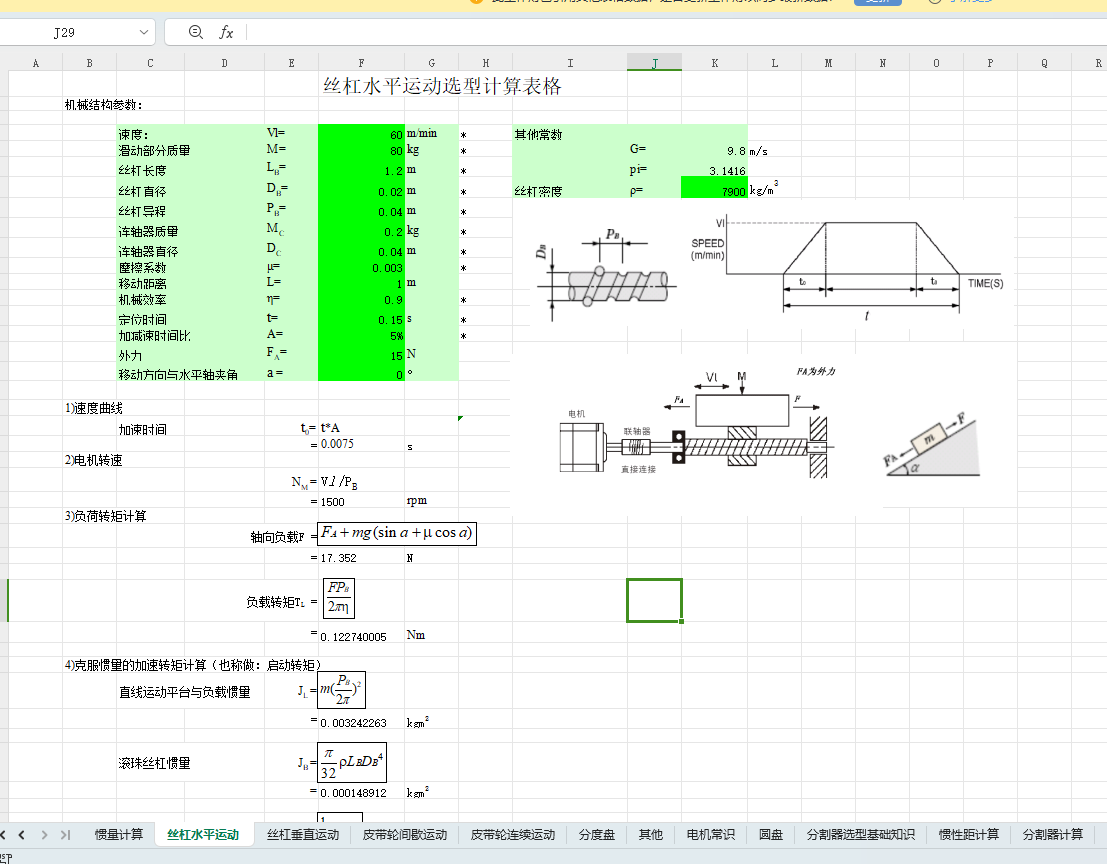Select the 分割器选型基础知识 sheet tab
This screenshot has height=864, width=1107.
(x=860, y=834)
